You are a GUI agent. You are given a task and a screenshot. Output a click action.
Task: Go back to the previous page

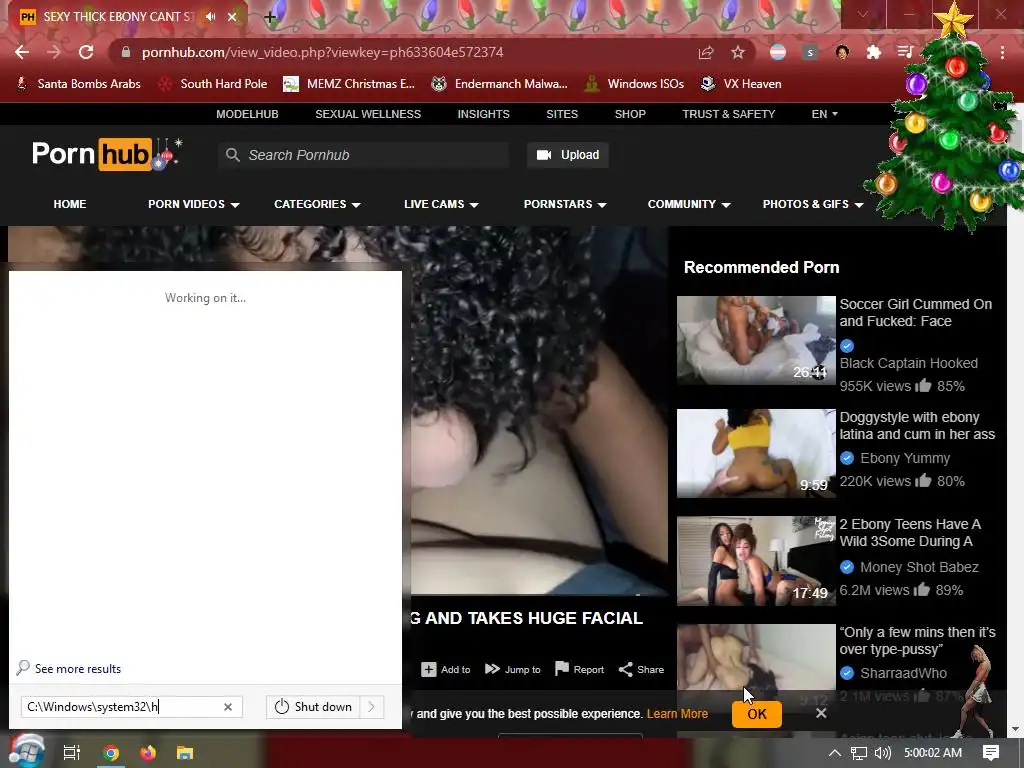[22, 52]
